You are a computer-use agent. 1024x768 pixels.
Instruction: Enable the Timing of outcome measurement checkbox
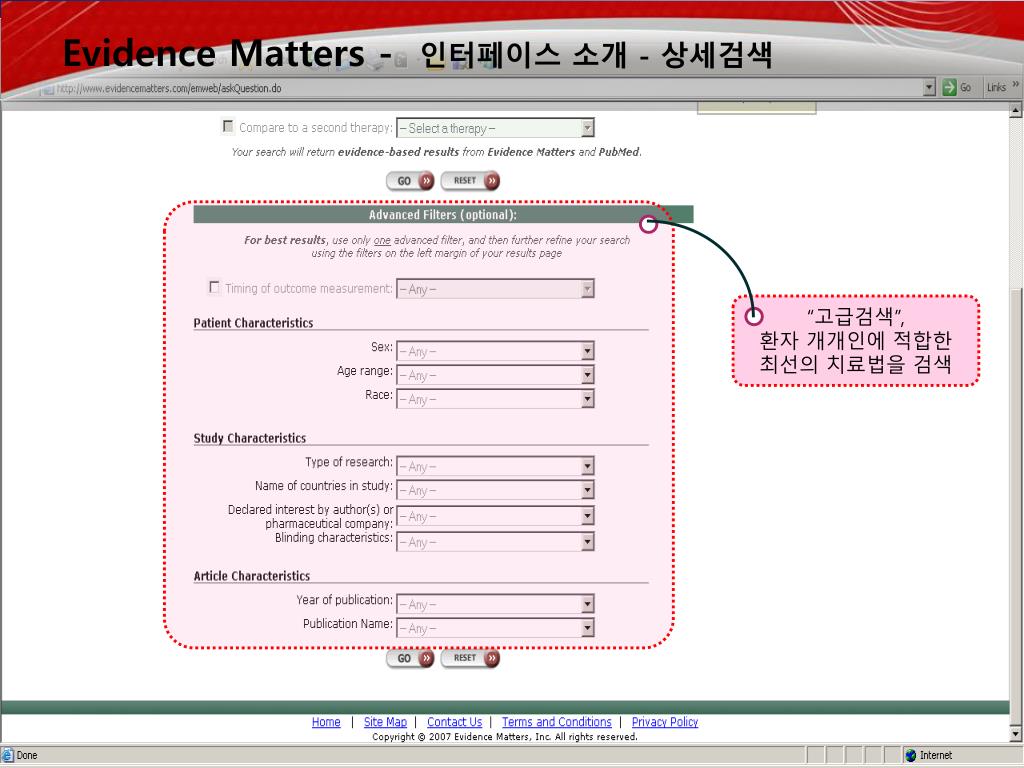point(214,287)
